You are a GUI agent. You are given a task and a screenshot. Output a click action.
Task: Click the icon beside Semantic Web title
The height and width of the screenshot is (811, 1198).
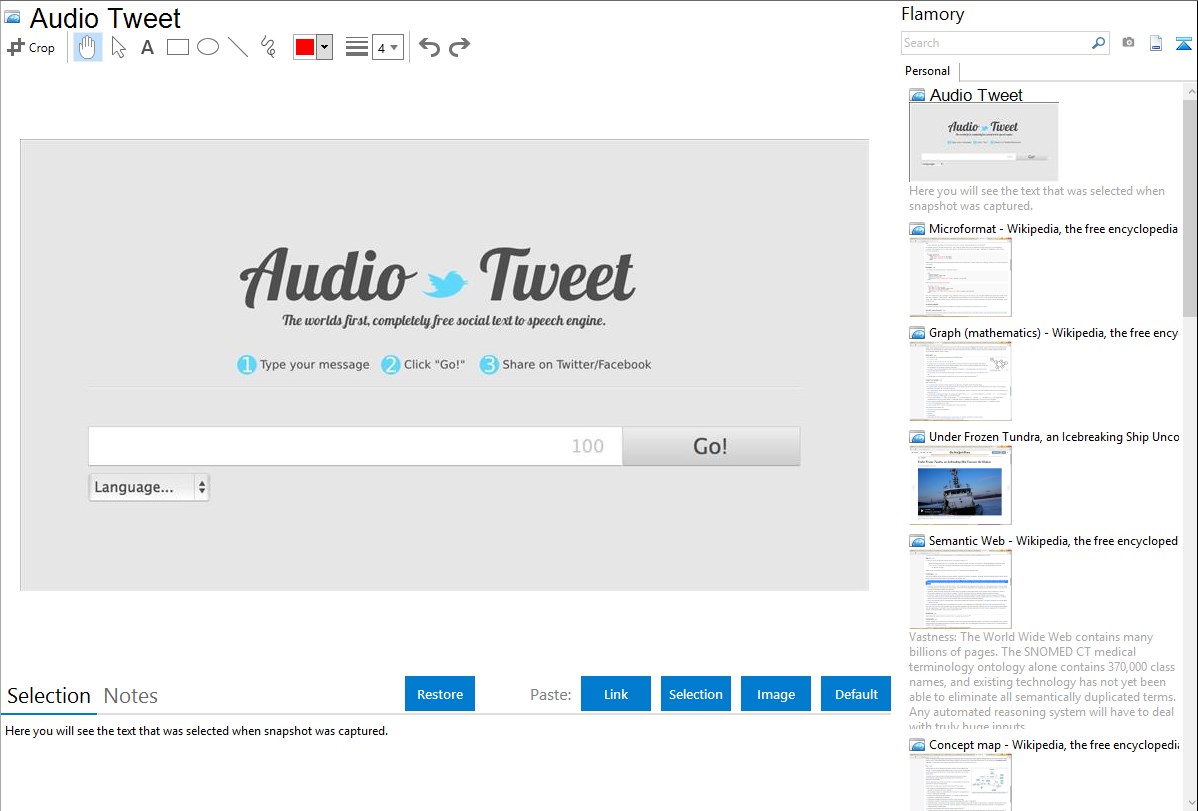tap(917, 541)
